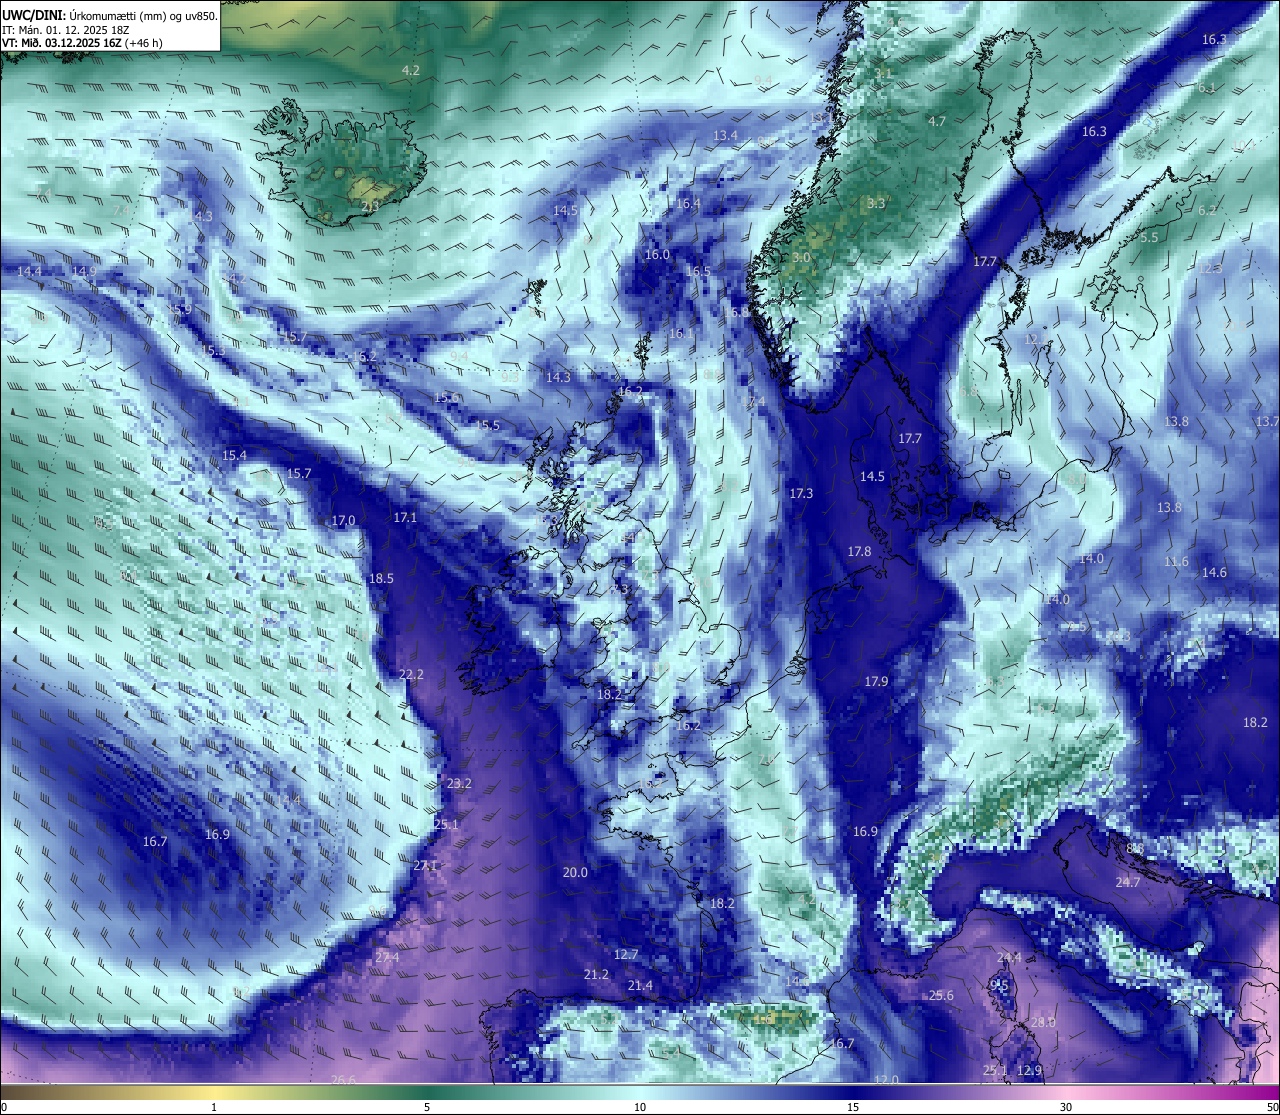Click the 21.4 map value
This screenshot has height=1115, width=1280.
pyautogui.click(x=640, y=985)
